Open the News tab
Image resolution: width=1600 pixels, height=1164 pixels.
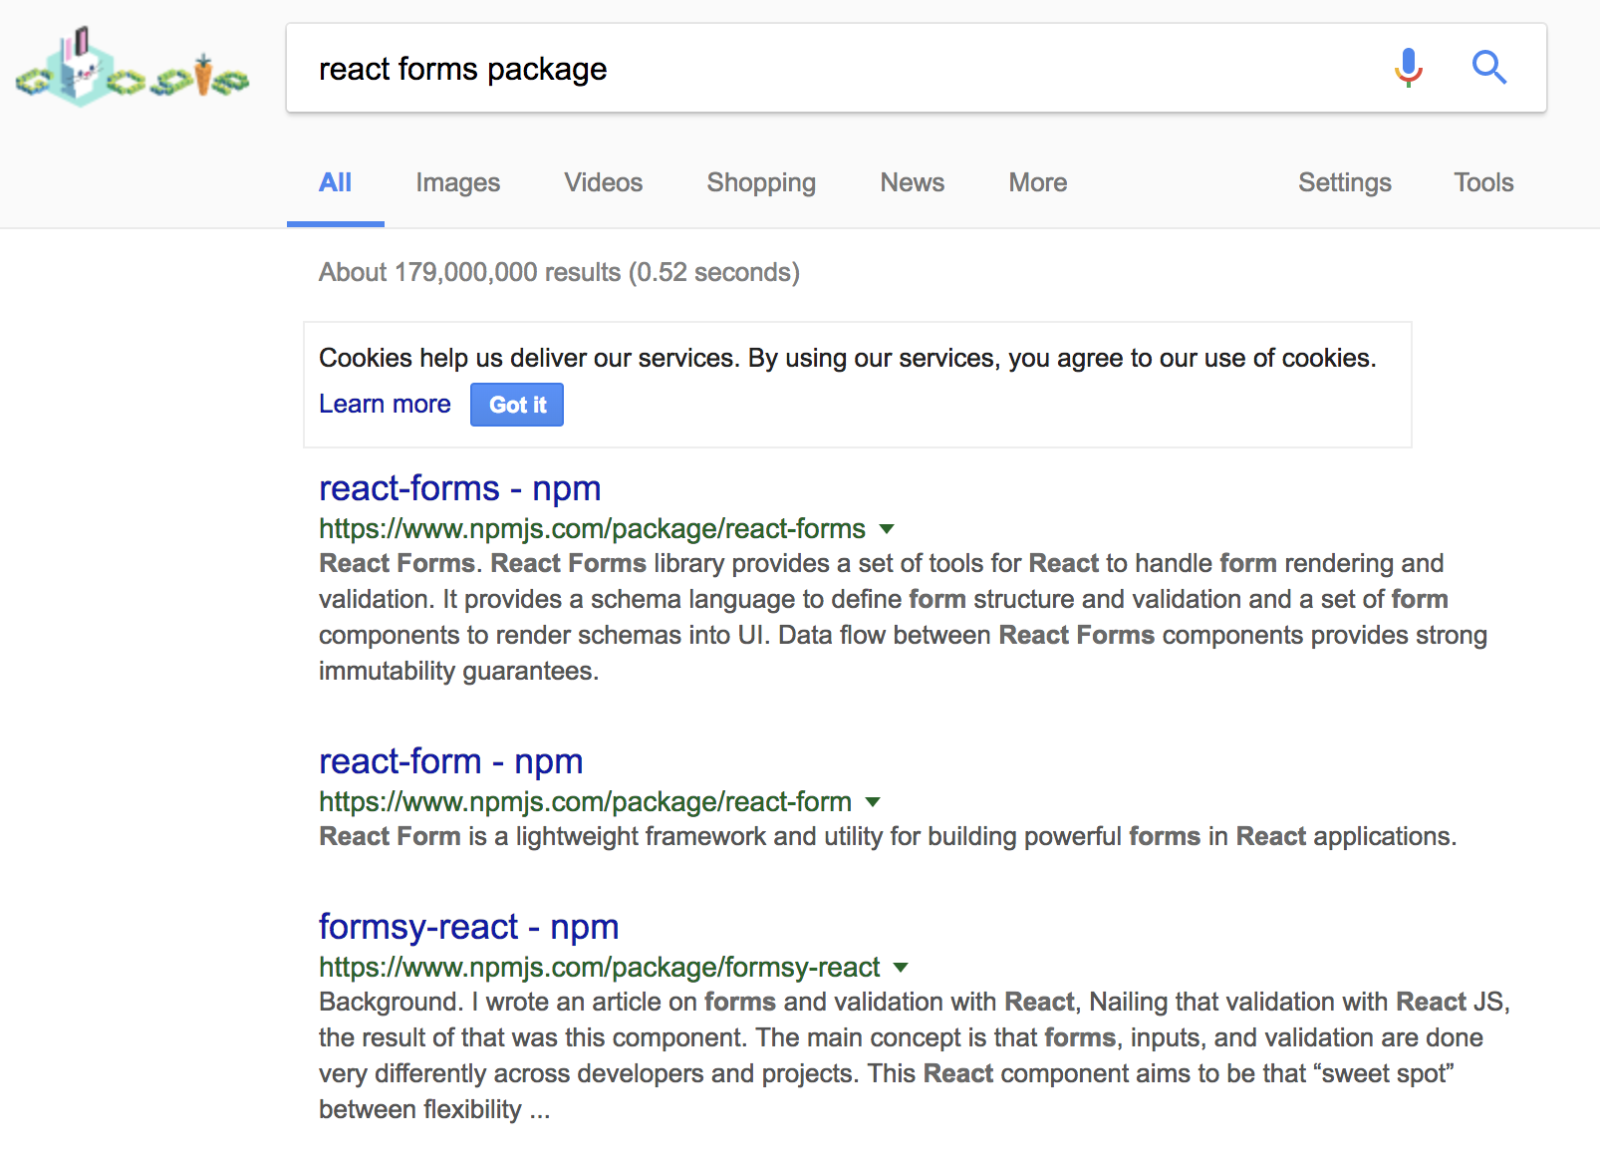tap(912, 183)
